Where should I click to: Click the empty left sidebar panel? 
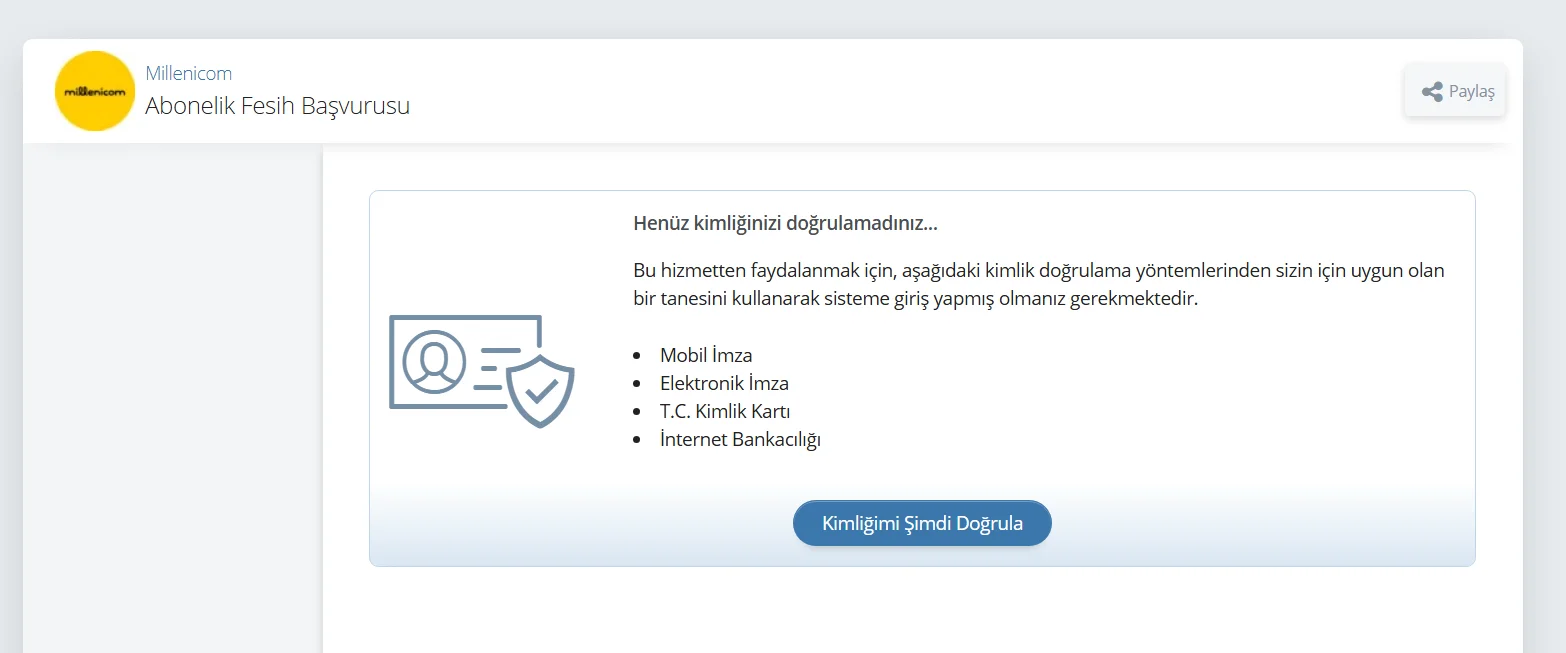170,400
